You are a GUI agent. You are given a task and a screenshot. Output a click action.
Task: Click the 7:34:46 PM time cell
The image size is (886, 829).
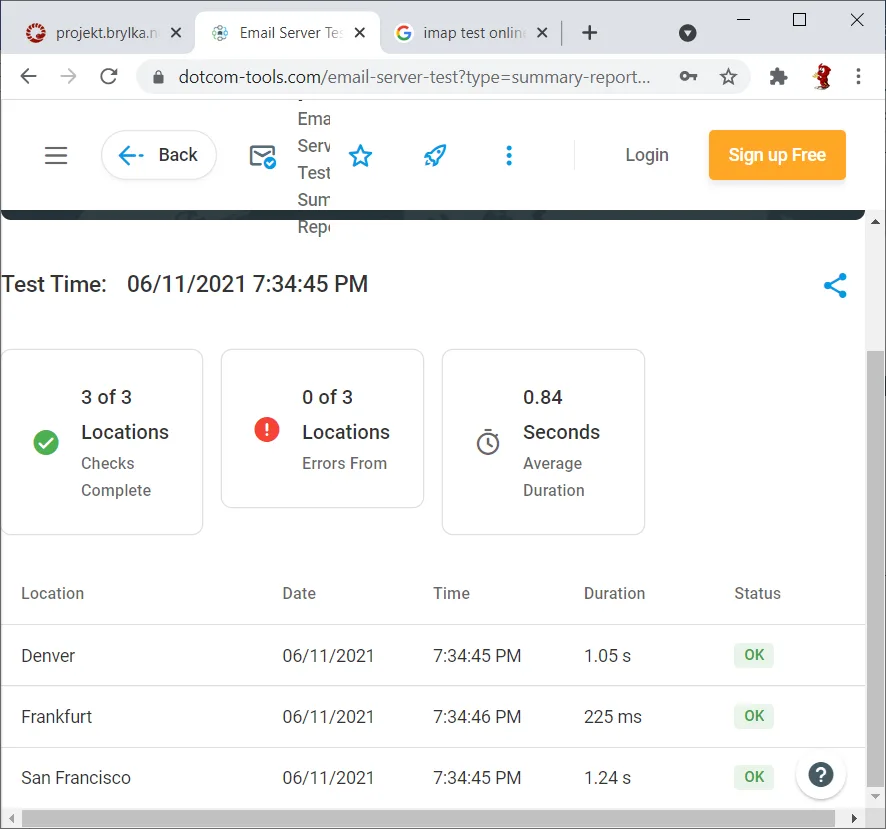point(477,717)
